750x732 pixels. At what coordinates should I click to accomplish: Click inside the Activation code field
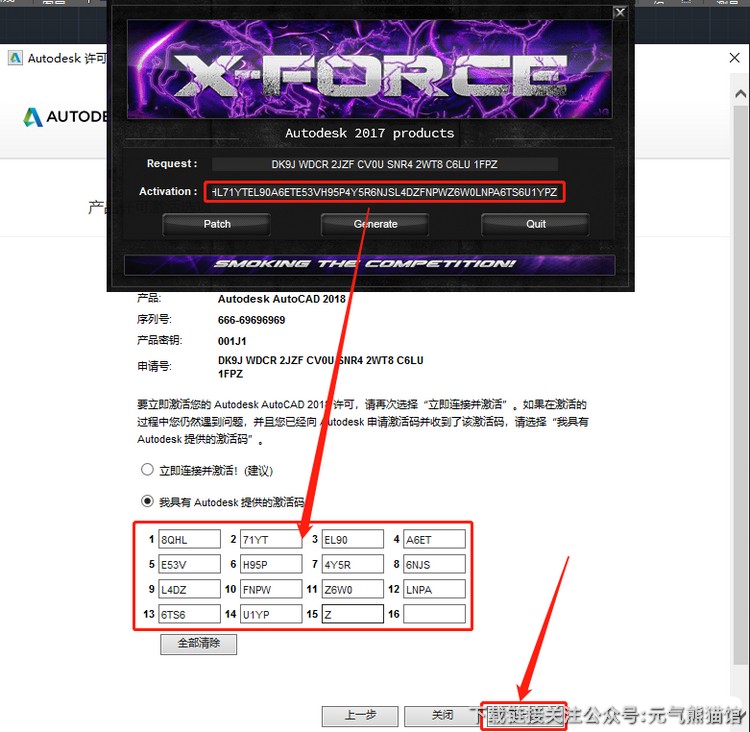pyautogui.click(x=385, y=191)
